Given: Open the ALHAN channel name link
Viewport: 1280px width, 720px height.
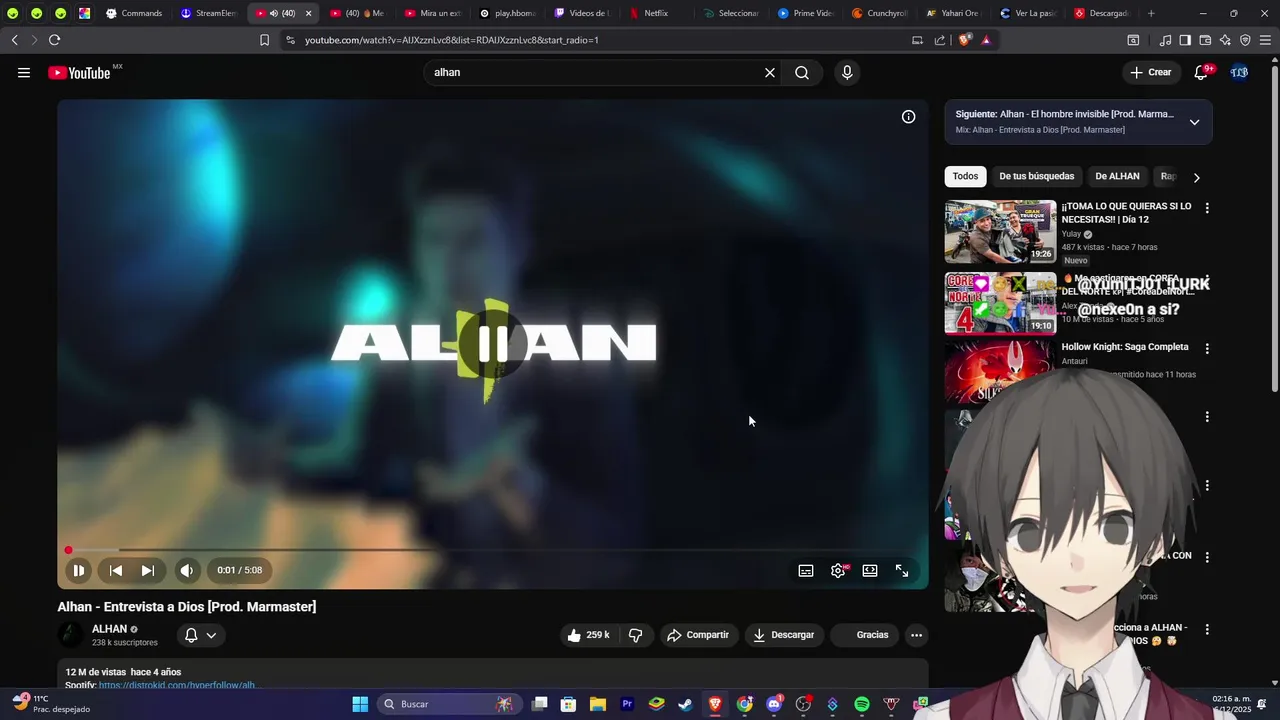Looking at the screenshot, I should 109,629.
